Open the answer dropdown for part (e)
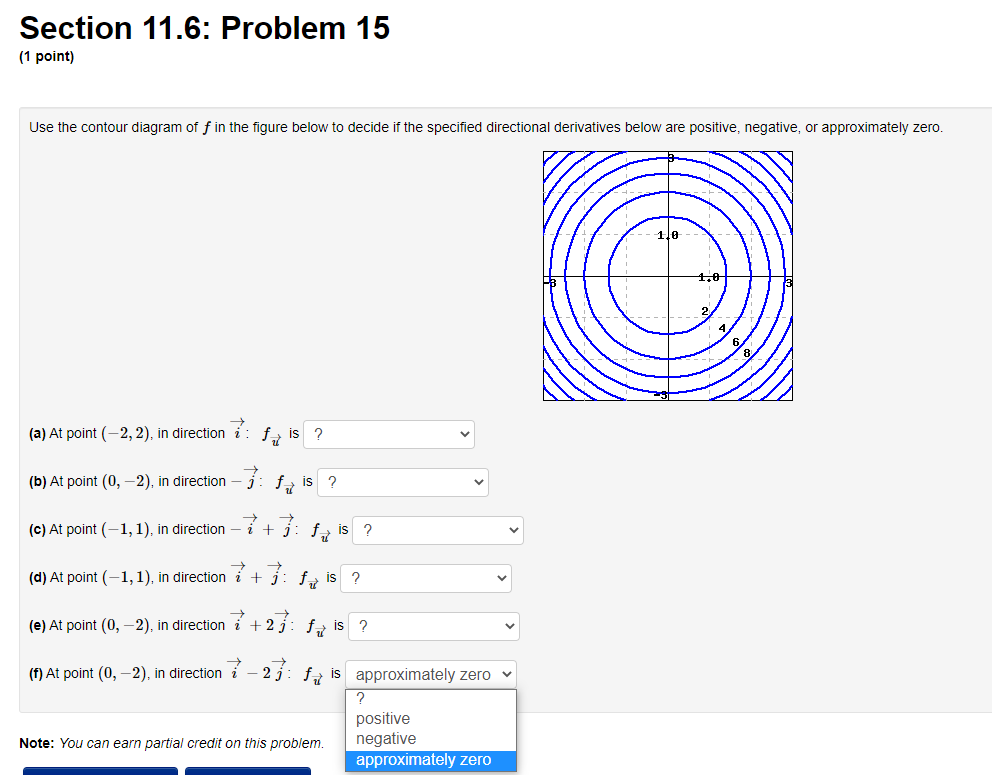Image resolution: width=992 pixels, height=775 pixels. tap(432, 626)
